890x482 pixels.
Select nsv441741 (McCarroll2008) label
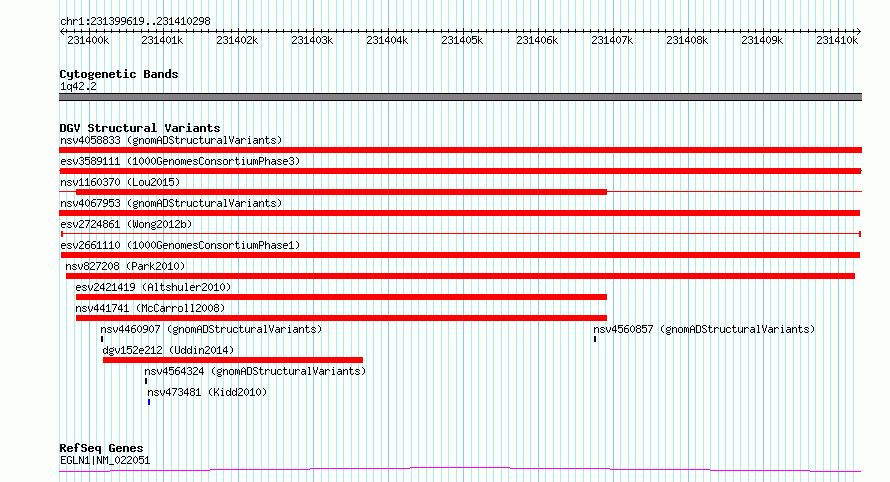tap(150, 308)
